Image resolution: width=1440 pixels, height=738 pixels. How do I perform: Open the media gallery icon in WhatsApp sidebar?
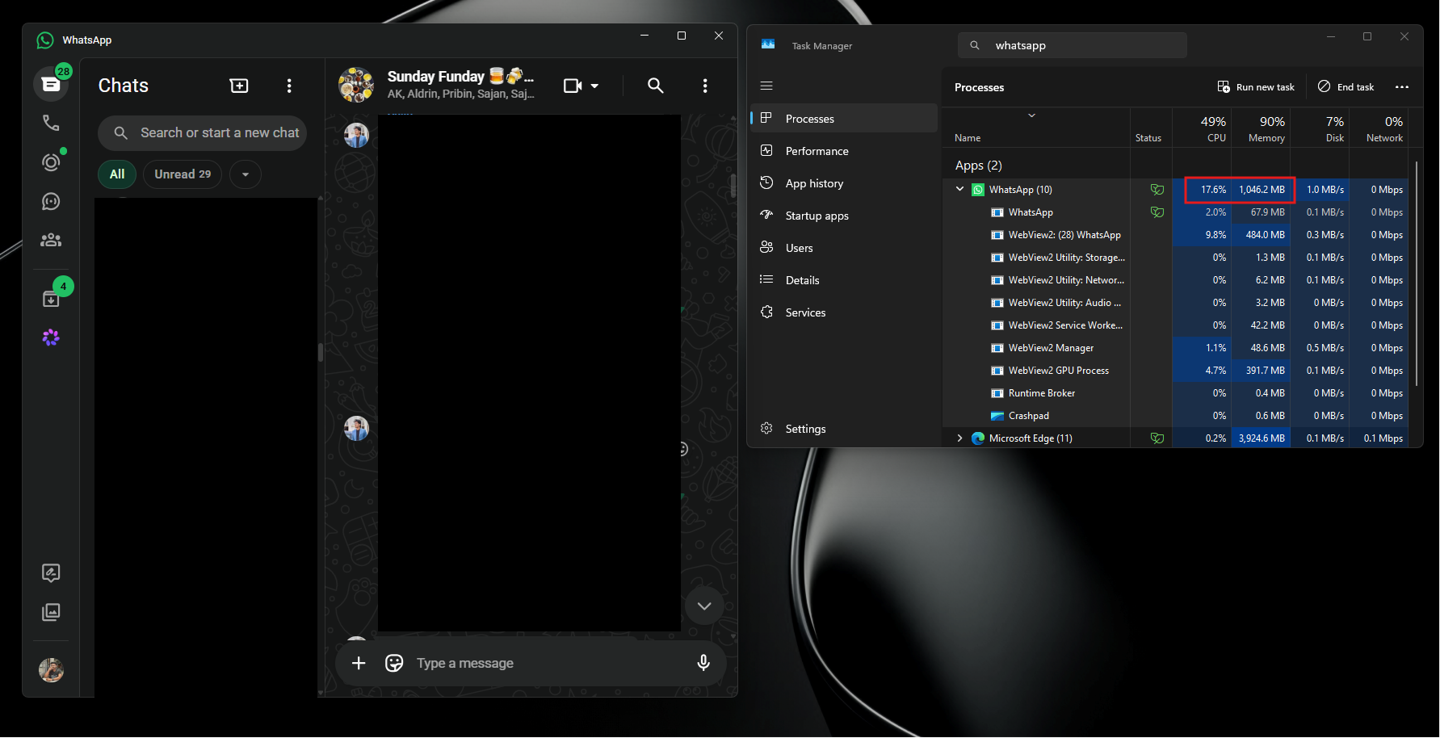point(51,612)
